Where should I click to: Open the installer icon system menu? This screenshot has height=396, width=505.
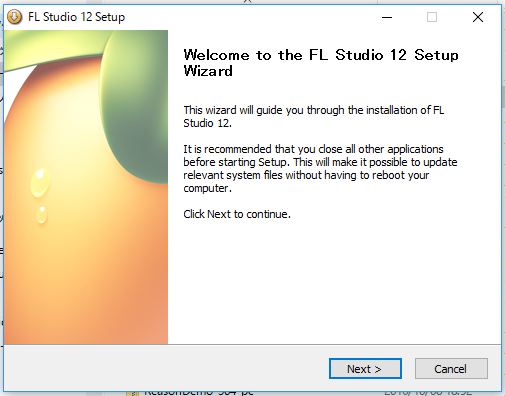(14, 17)
